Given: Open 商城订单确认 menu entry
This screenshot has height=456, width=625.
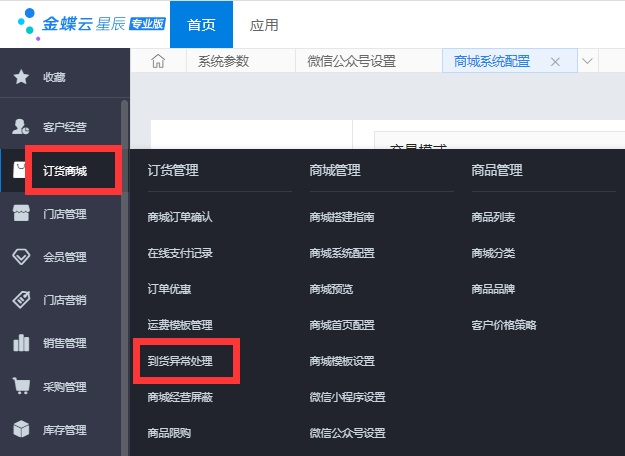Looking at the screenshot, I should pyautogui.click(x=180, y=216).
